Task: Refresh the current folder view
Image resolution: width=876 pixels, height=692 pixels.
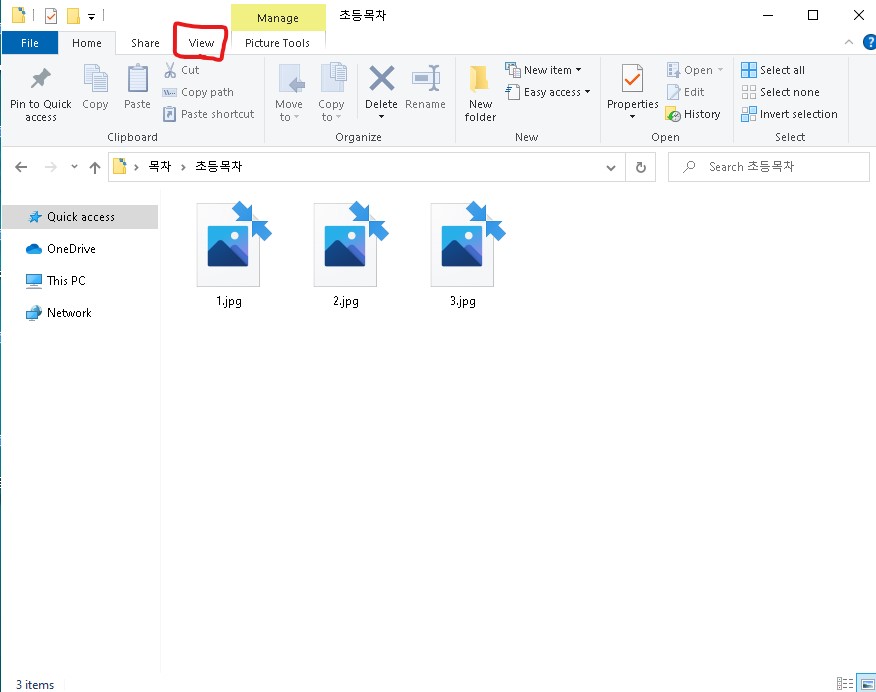Action: tap(641, 167)
